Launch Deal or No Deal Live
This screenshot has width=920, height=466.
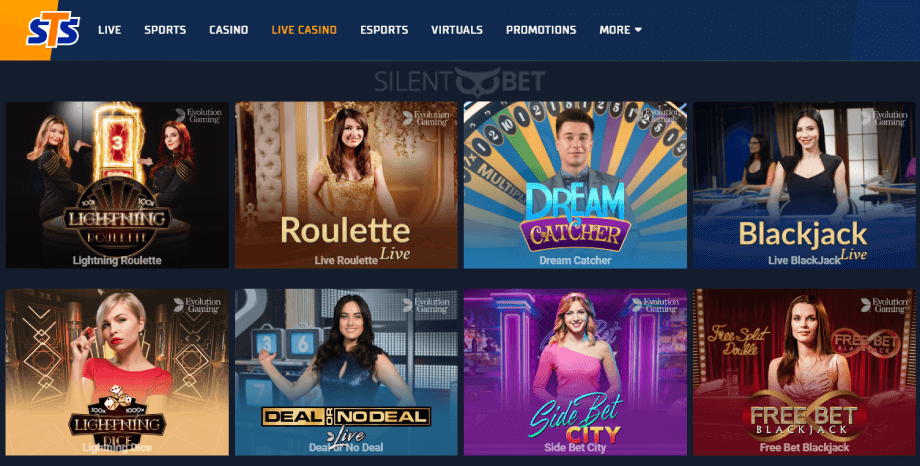[x=346, y=372]
